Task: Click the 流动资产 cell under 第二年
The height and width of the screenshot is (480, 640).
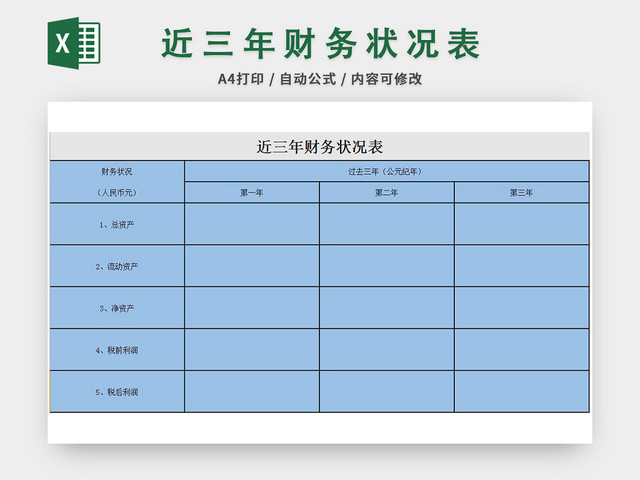Action: [x=387, y=266]
